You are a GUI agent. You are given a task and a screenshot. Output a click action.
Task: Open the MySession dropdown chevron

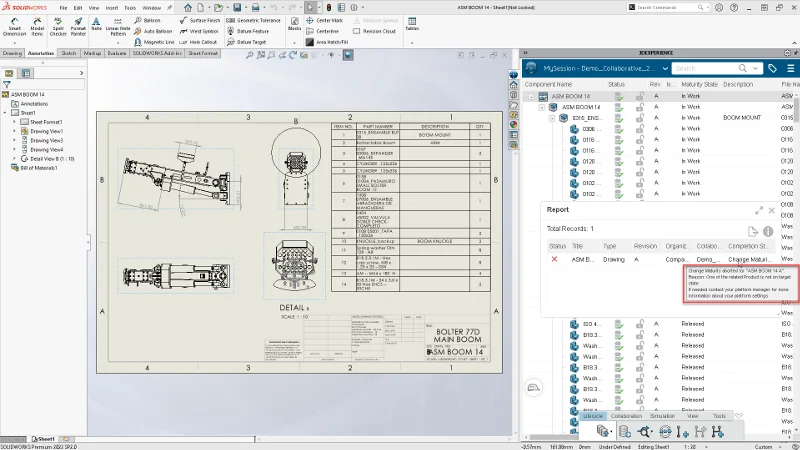(x=664, y=68)
